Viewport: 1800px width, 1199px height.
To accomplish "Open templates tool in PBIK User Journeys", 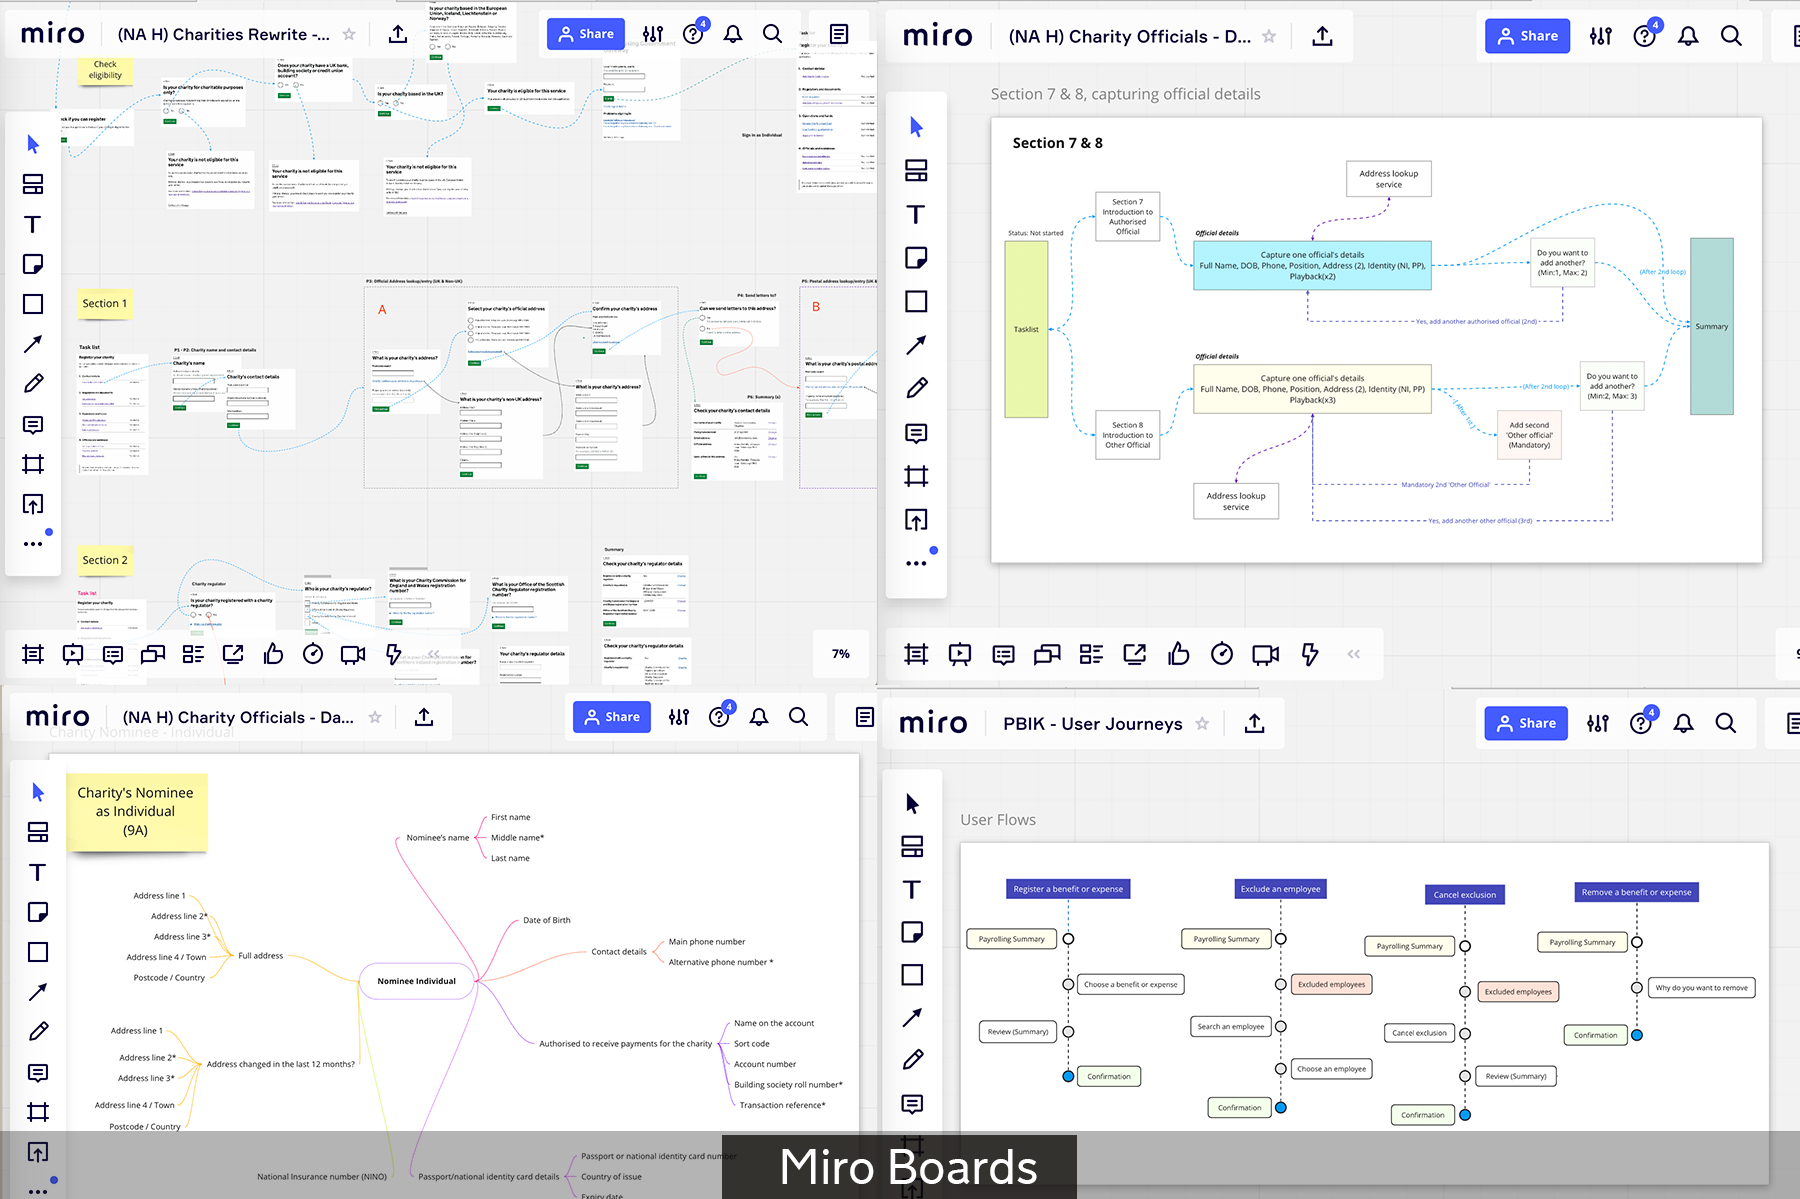I will (912, 847).
